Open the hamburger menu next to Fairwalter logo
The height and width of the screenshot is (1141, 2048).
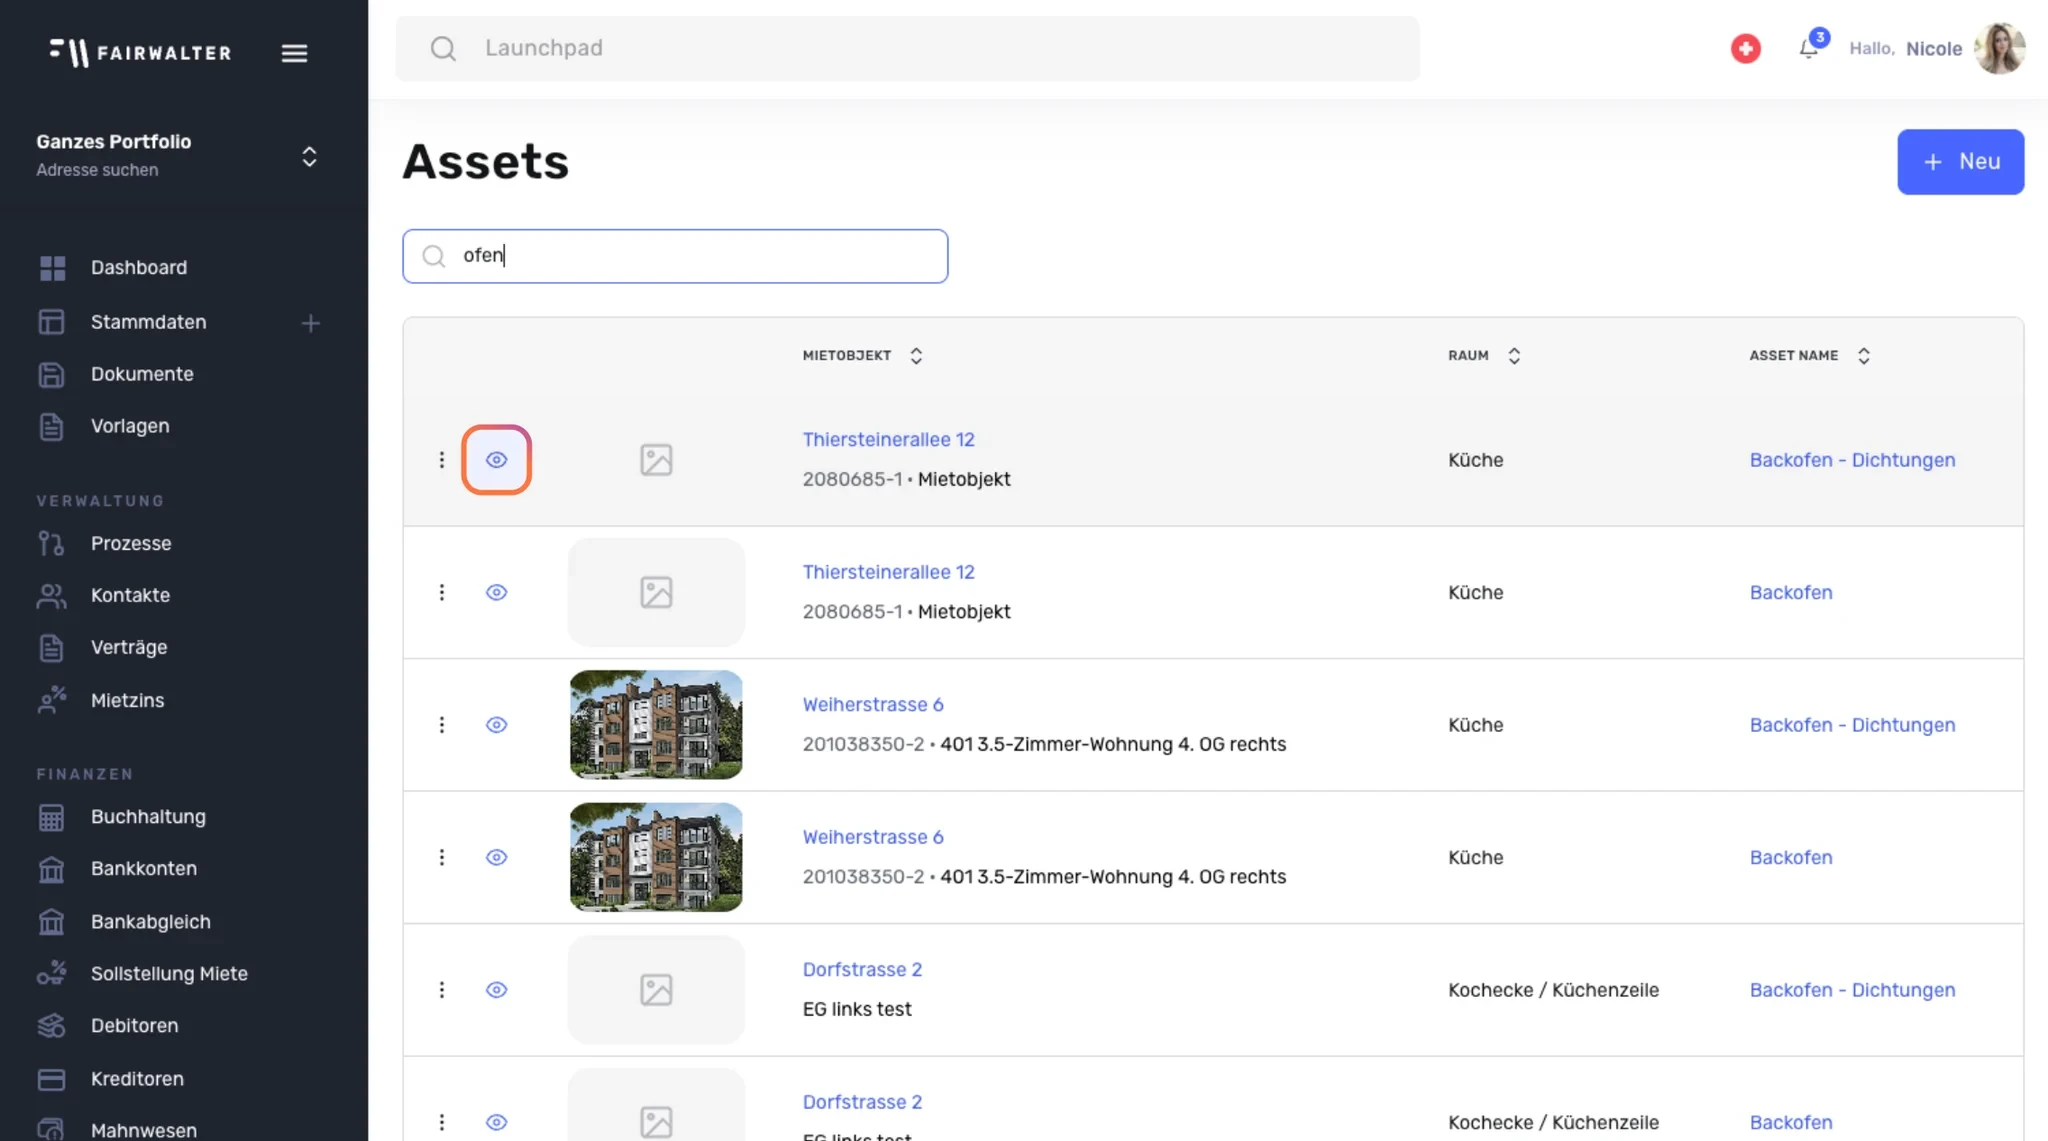click(x=294, y=53)
